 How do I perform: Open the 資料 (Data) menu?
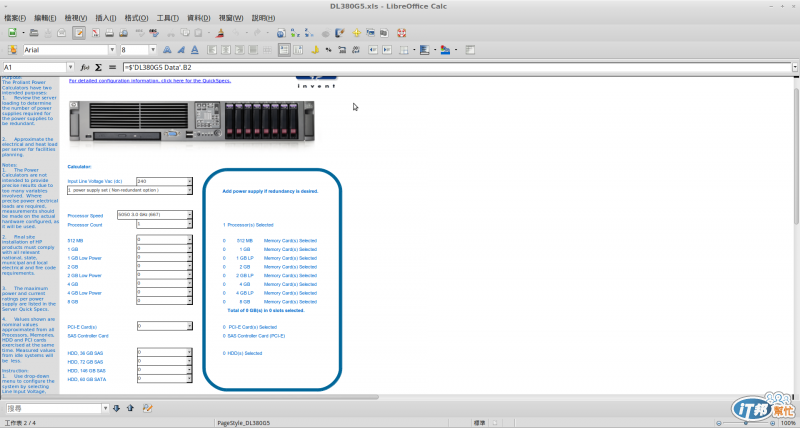198,18
